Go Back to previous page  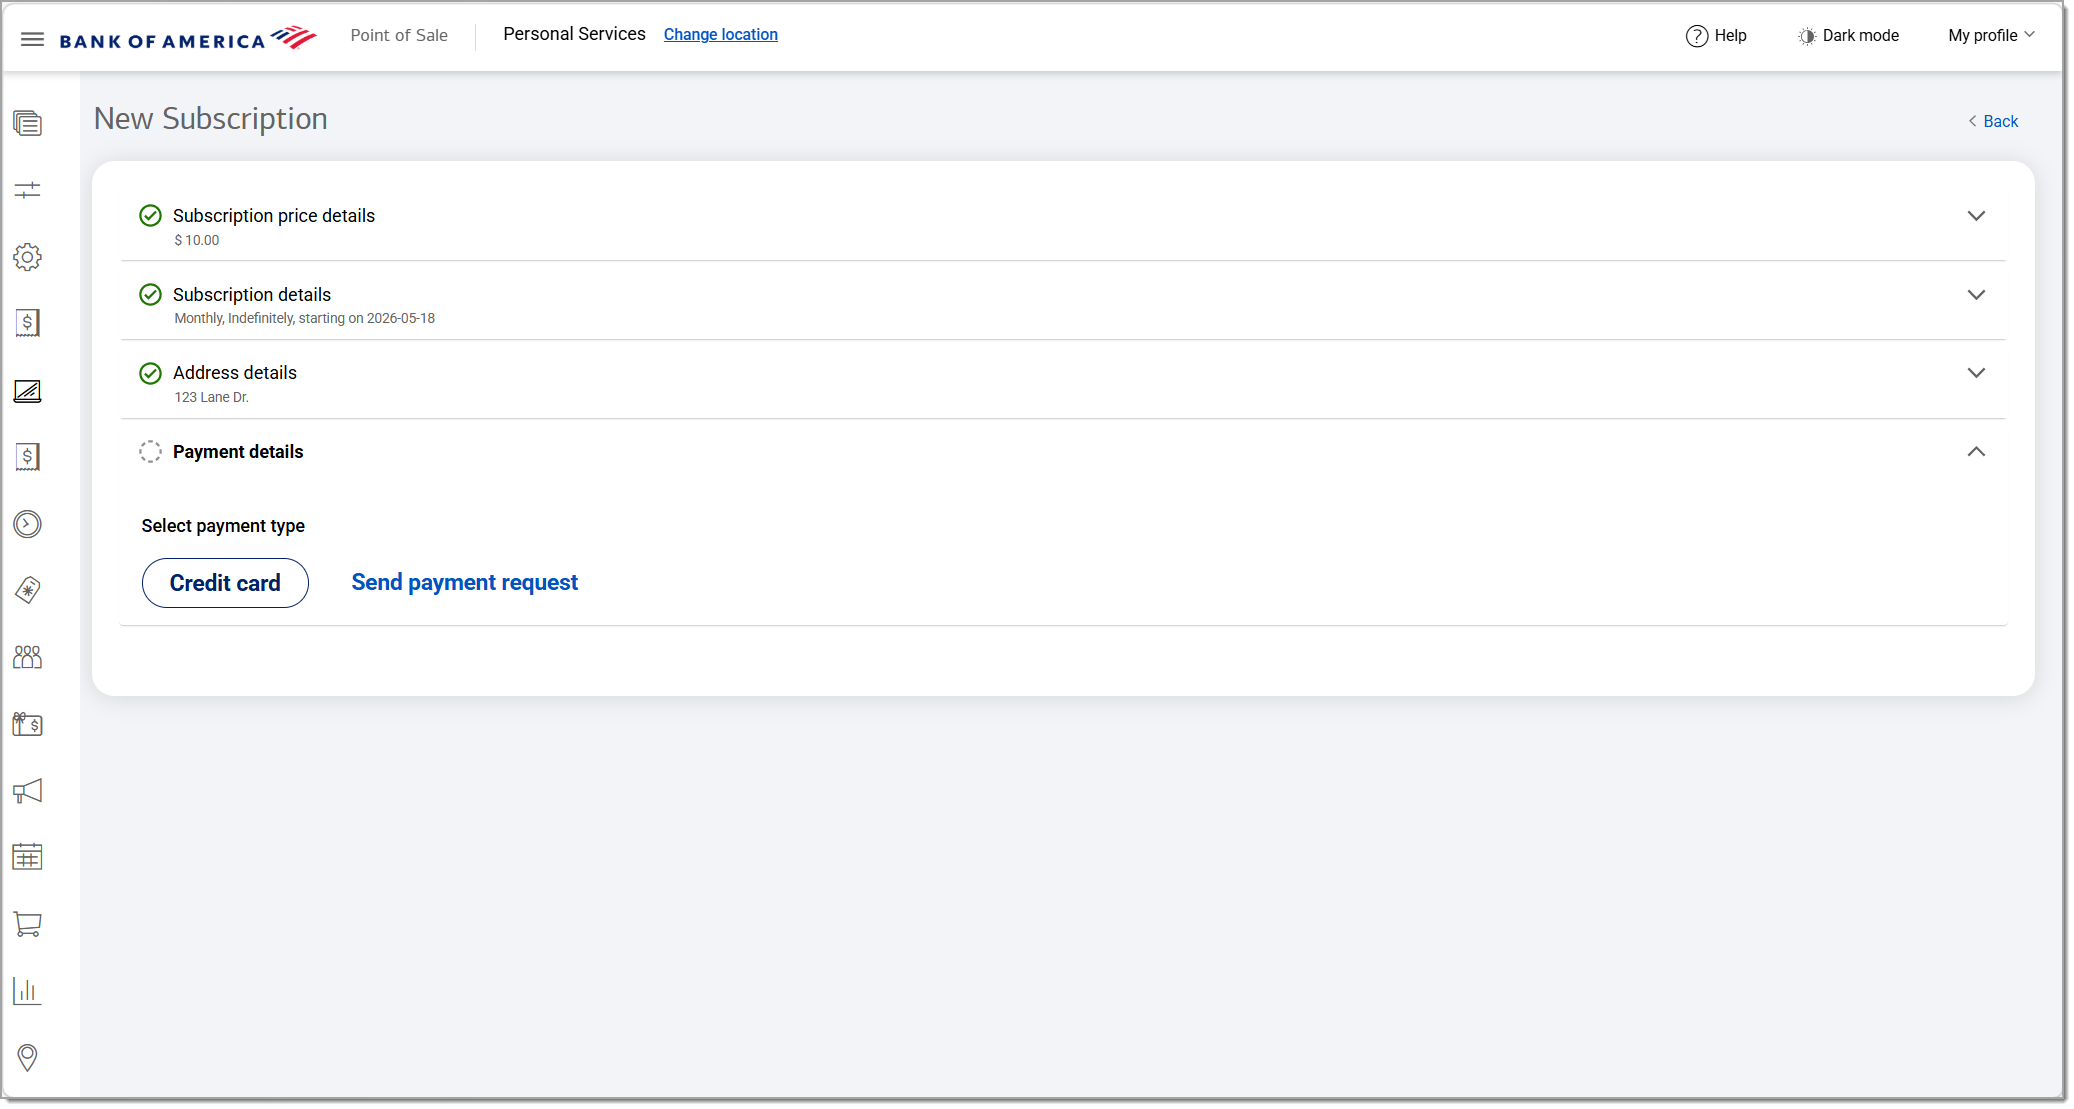tap(1993, 121)
